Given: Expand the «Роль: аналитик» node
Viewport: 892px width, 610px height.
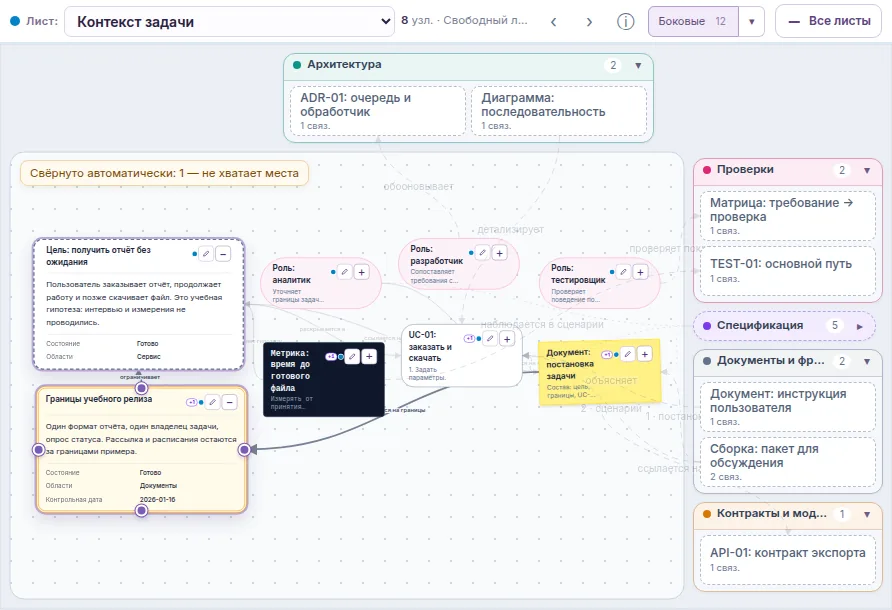Looking at the screenshot, I should pyautogui.click(x=362, y=272).
